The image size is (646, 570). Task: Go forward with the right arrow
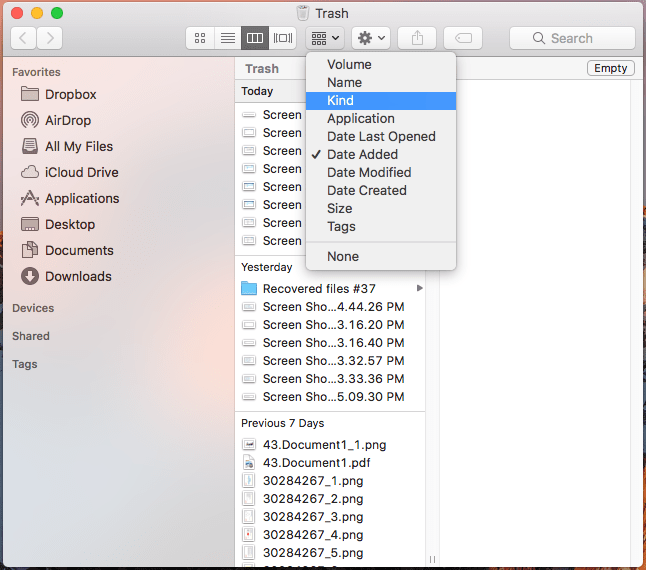pos(50,38)
